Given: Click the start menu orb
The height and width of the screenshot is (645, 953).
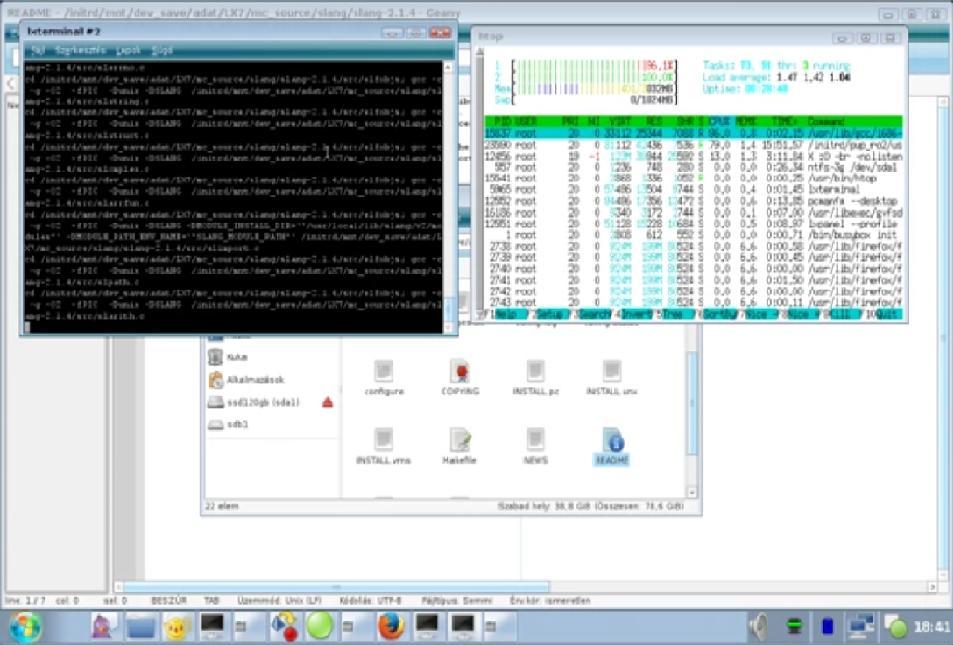Looking at the screenshot, I should (x=26, y=626).
